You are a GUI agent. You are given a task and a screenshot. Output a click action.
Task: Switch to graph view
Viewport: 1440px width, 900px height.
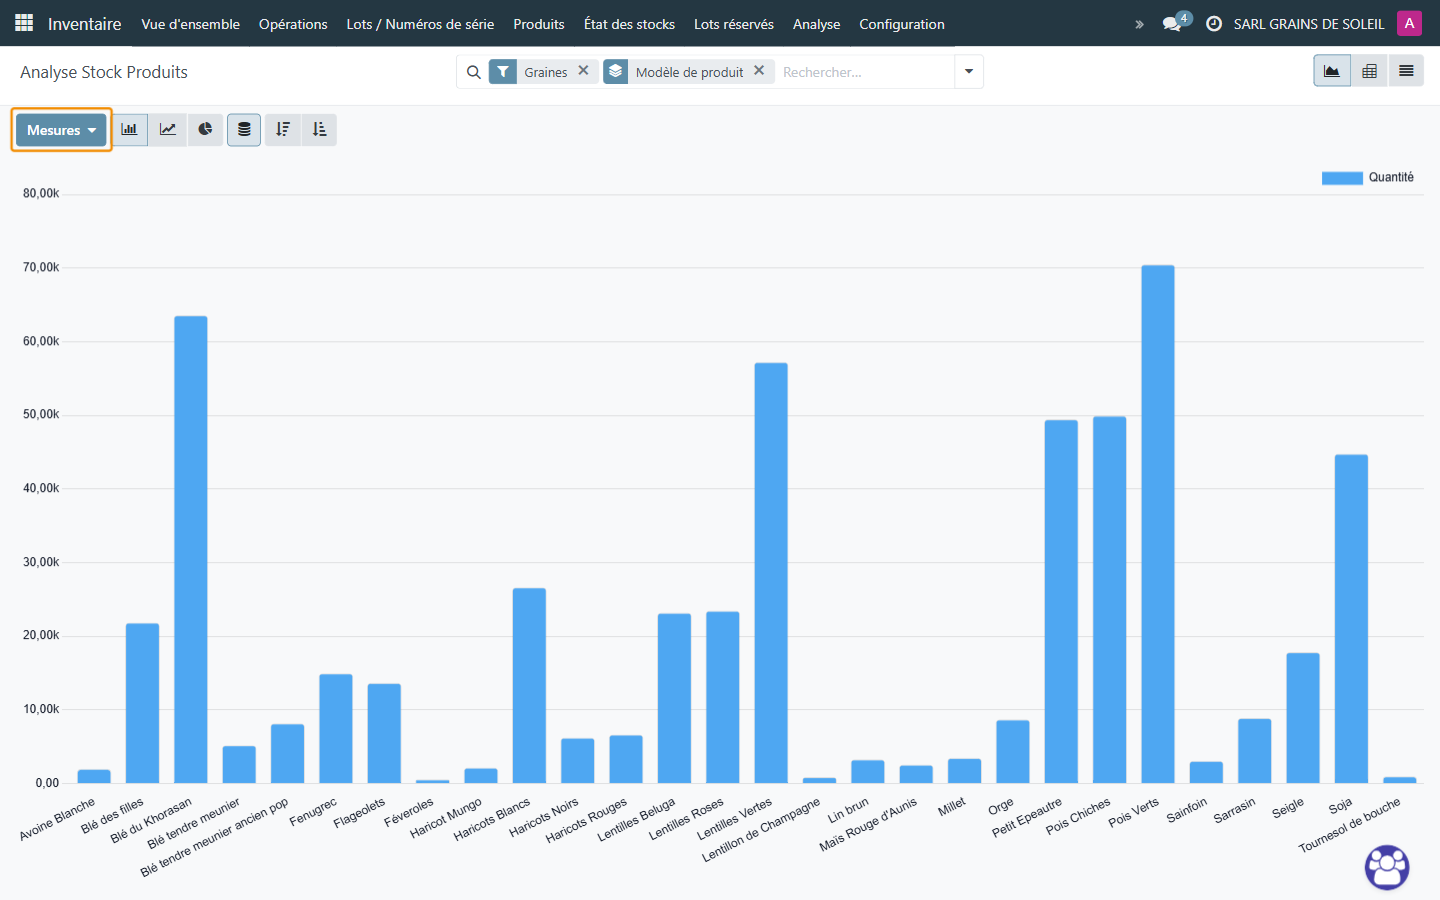tap(1332, 71)
